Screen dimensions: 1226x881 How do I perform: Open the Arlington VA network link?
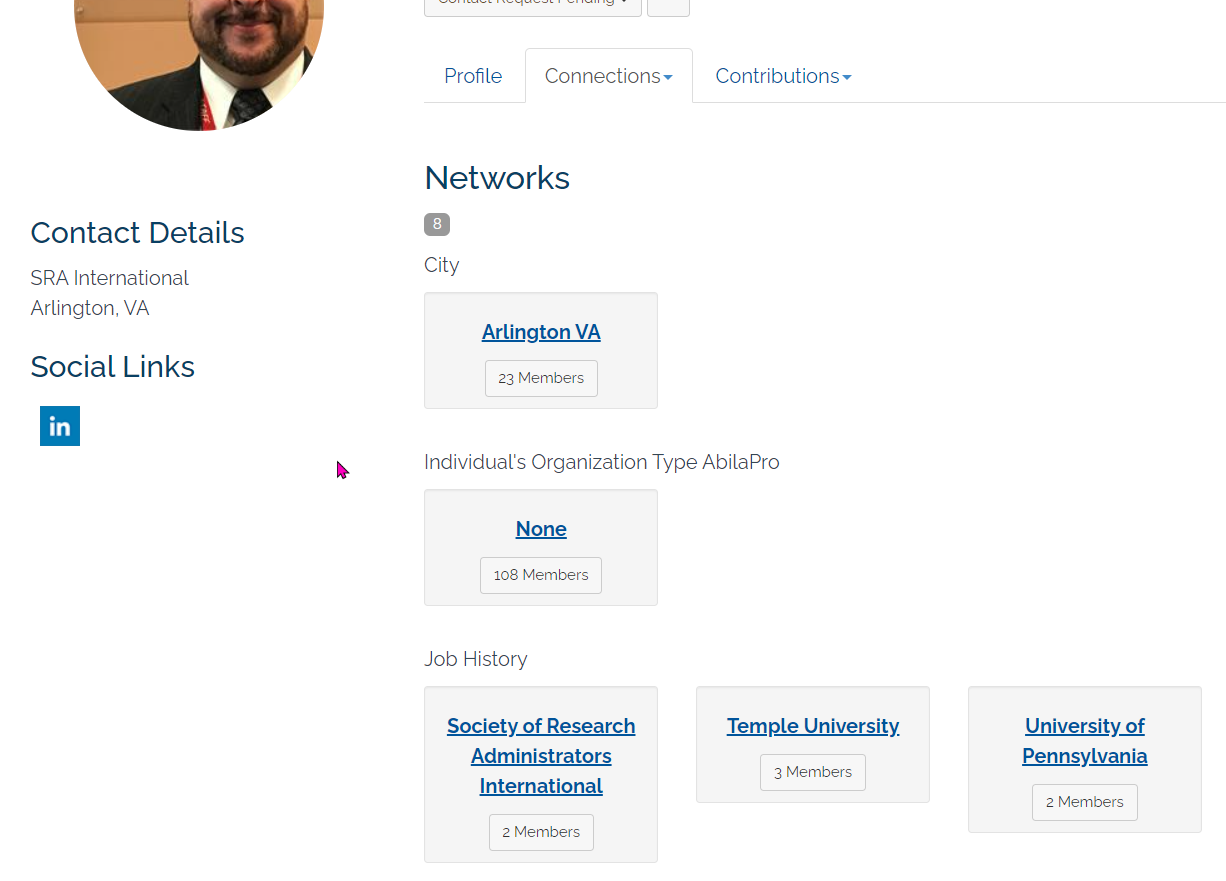[541, 332]
